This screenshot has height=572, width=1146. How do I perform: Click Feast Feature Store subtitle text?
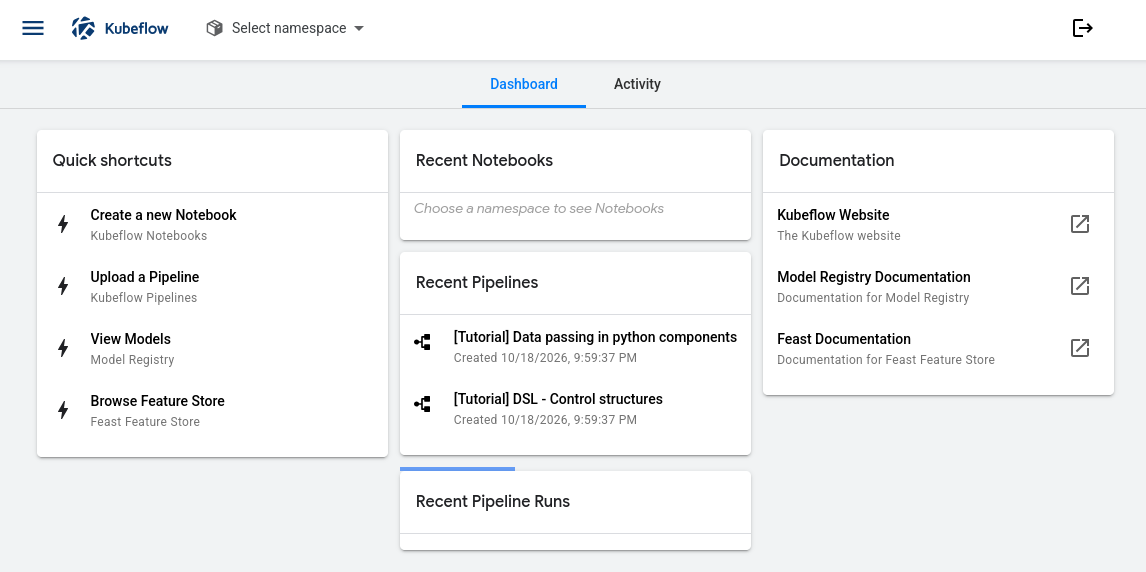pos(145,422)
